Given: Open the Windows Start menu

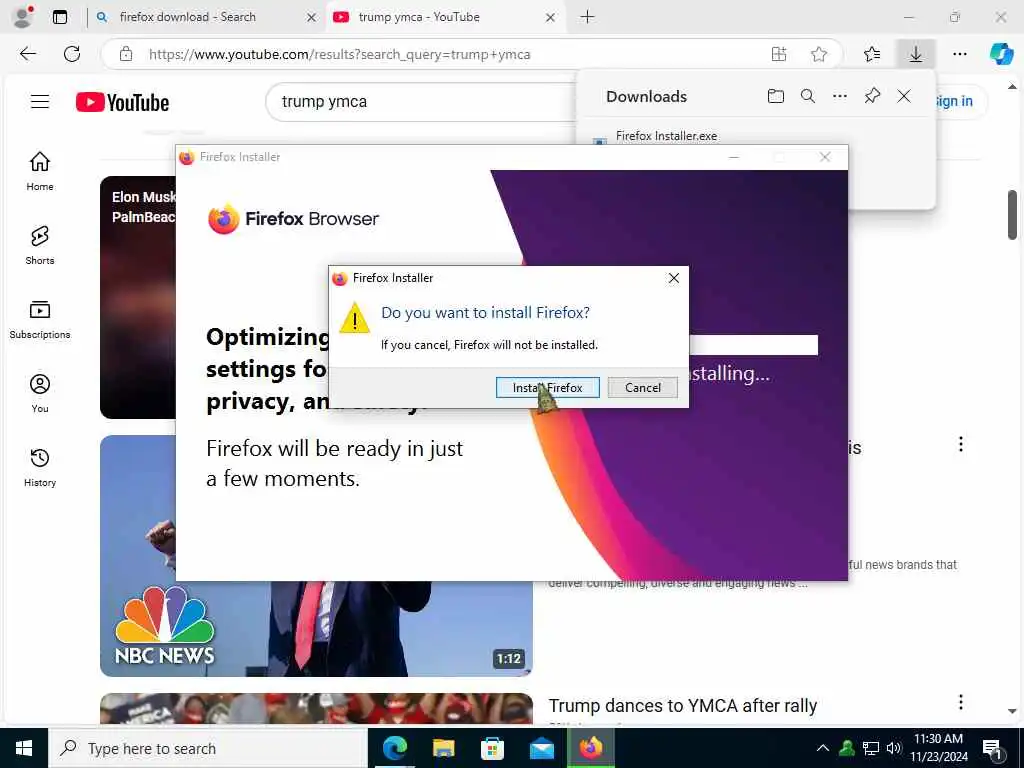Looking at the screenshot, I should pyautogui.click(x=24, y=748).
